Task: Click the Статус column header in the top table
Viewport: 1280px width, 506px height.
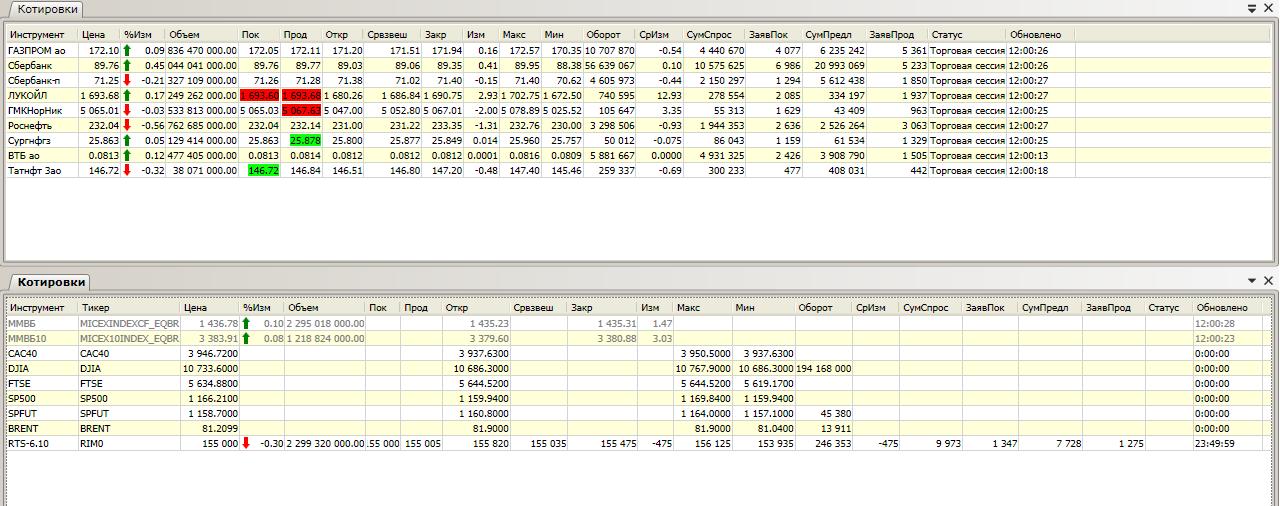Action: pyautogui.click(x=946, y=34)
